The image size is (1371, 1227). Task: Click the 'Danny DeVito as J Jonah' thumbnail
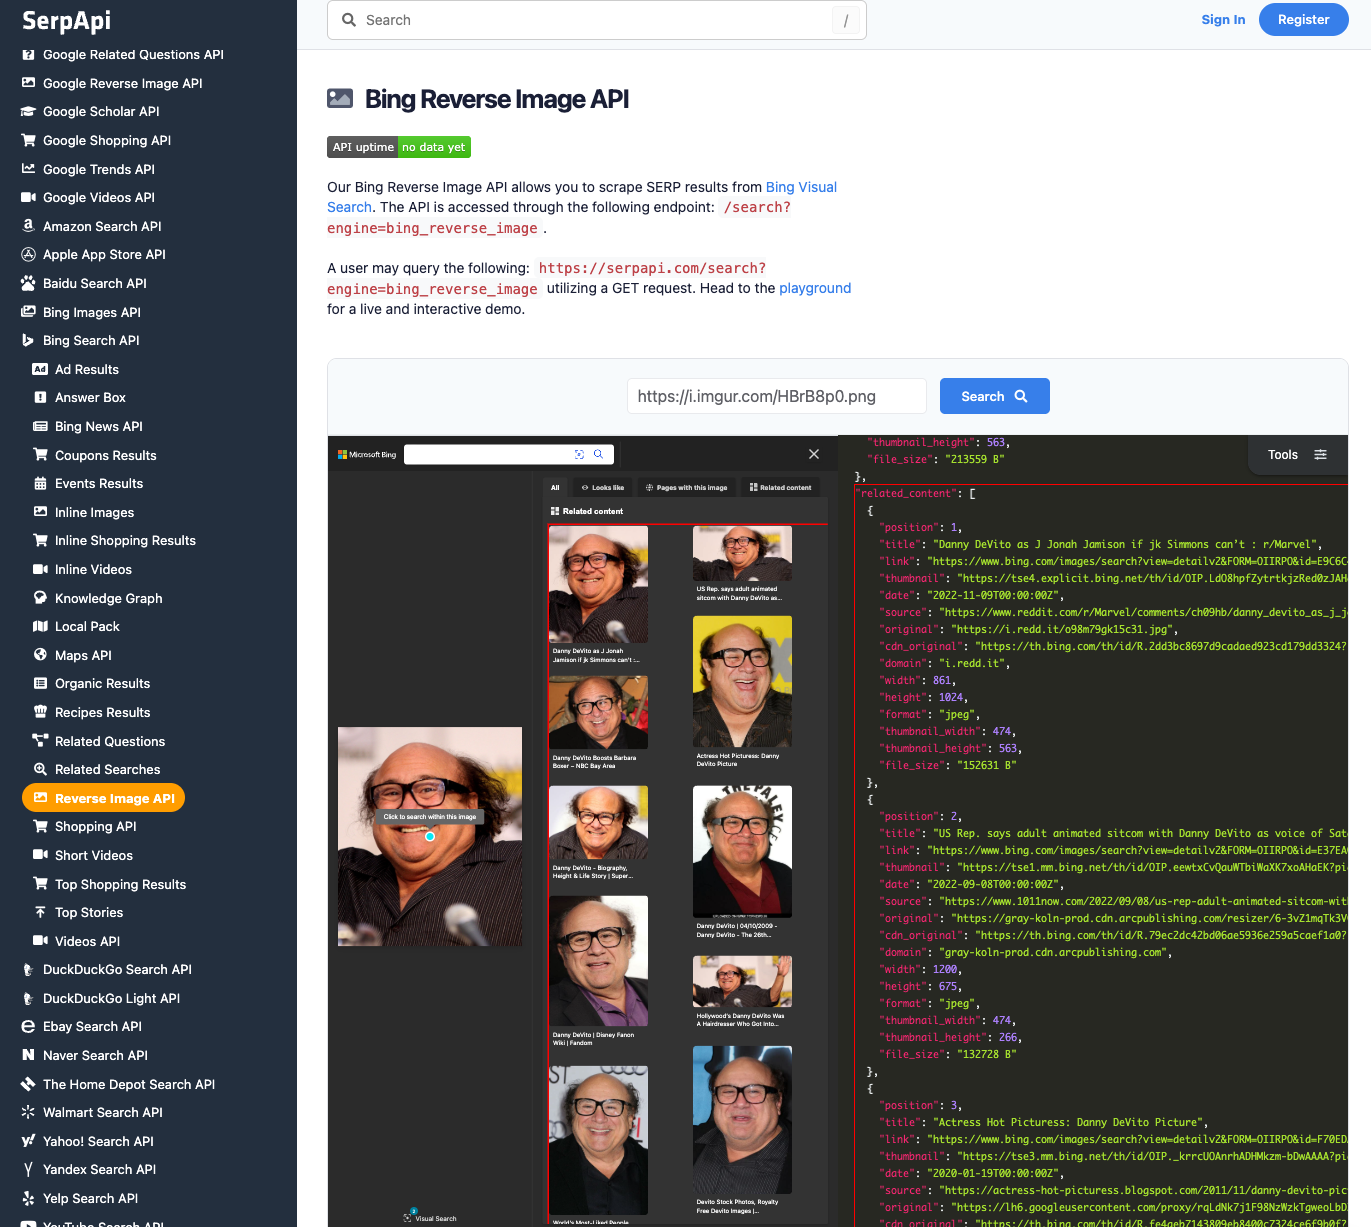click(x=598, y=584)
